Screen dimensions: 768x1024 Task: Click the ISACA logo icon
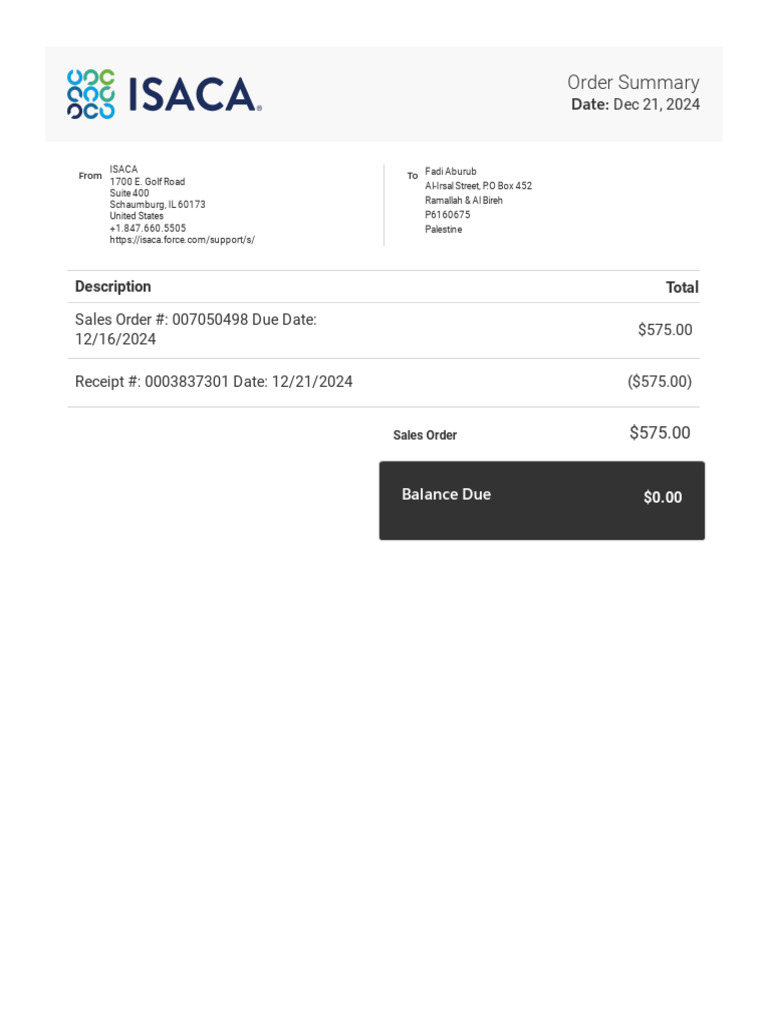point(91,94)
